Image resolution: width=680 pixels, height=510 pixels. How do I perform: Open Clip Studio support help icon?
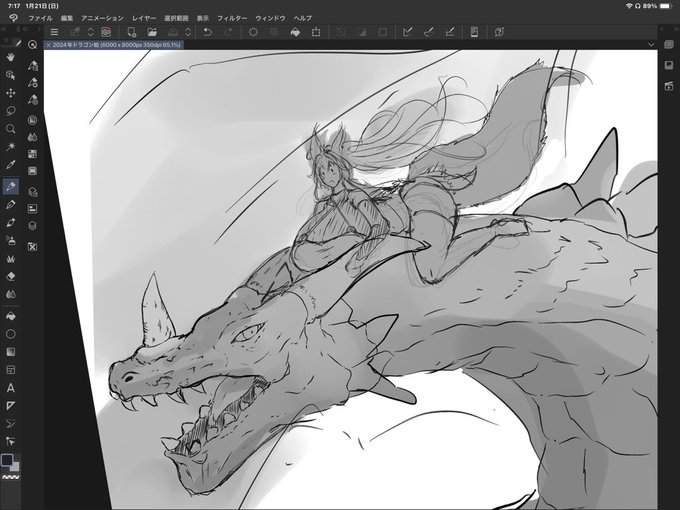(499, 32)
